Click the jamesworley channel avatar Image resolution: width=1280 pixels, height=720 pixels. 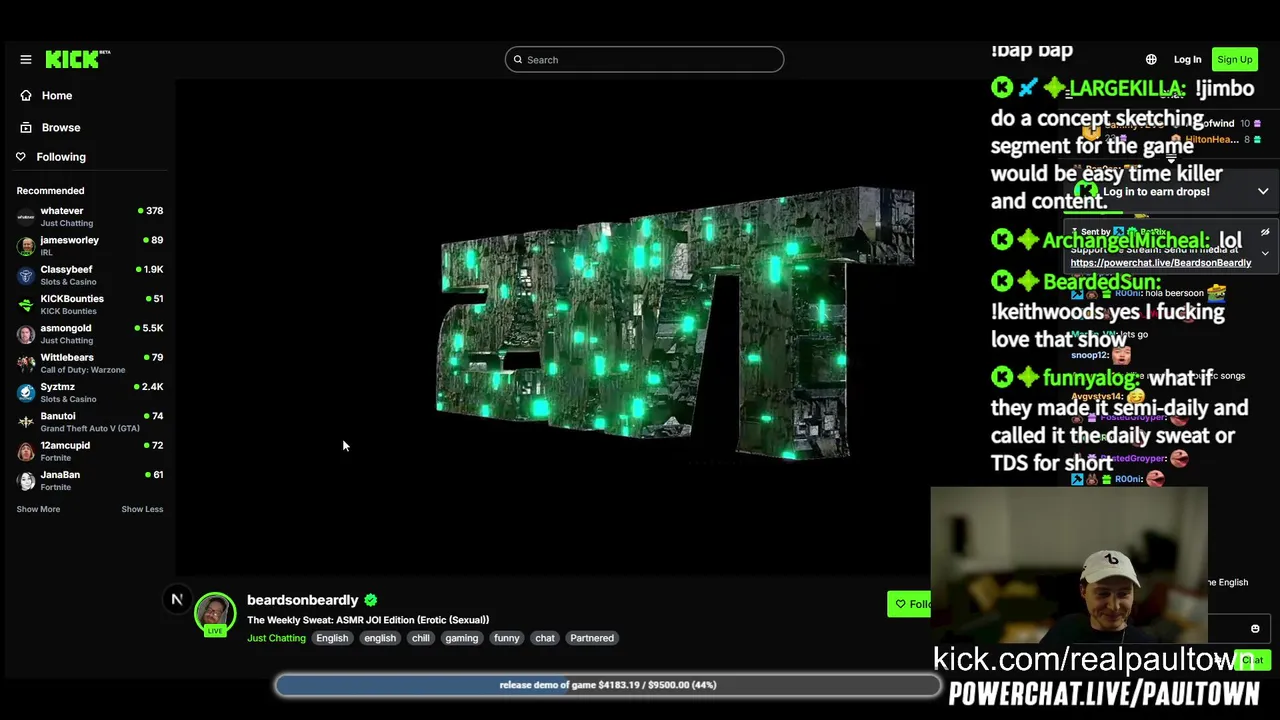(26, 246)
